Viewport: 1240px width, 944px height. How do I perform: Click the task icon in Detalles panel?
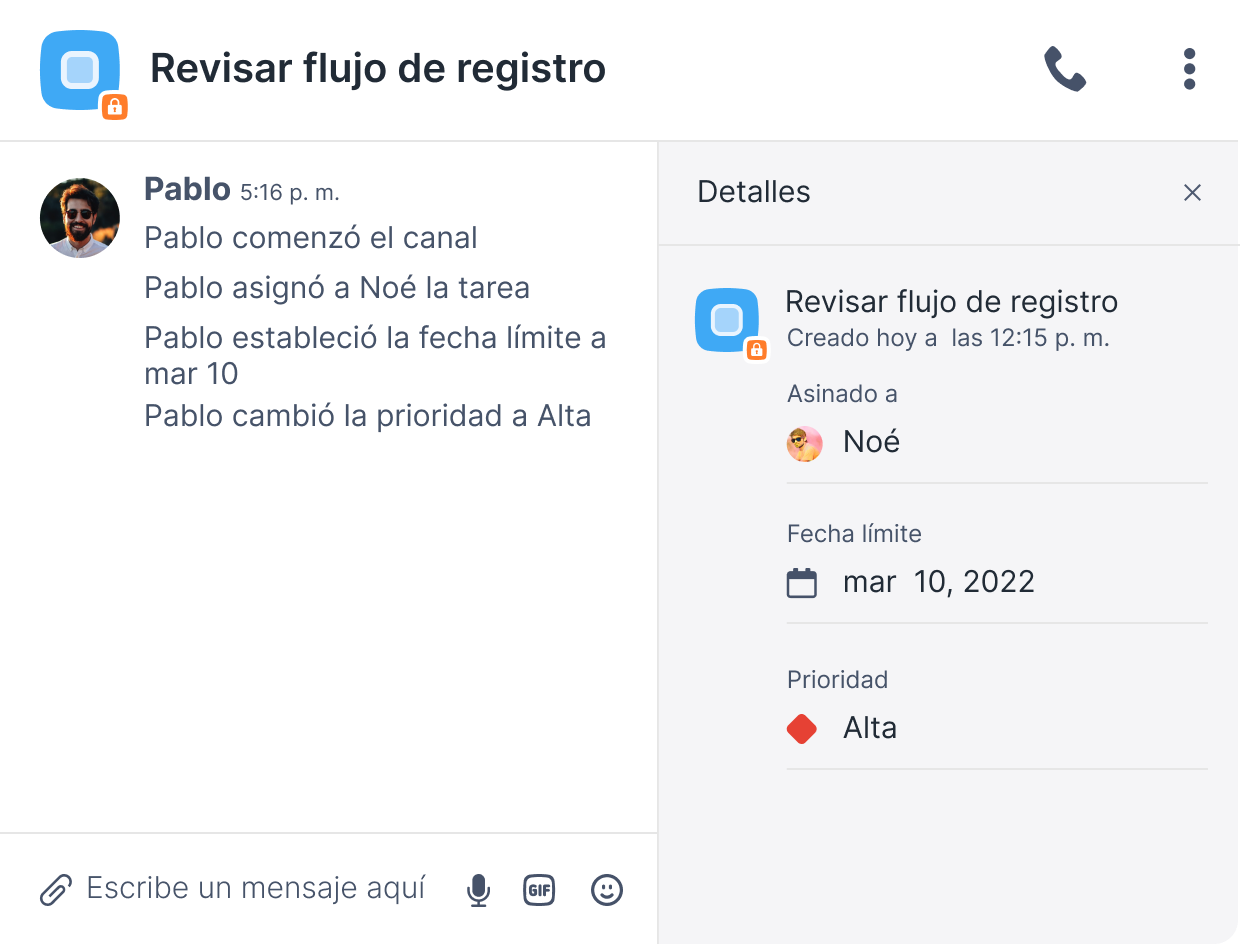pyautogui.click(x=727, y=320)
